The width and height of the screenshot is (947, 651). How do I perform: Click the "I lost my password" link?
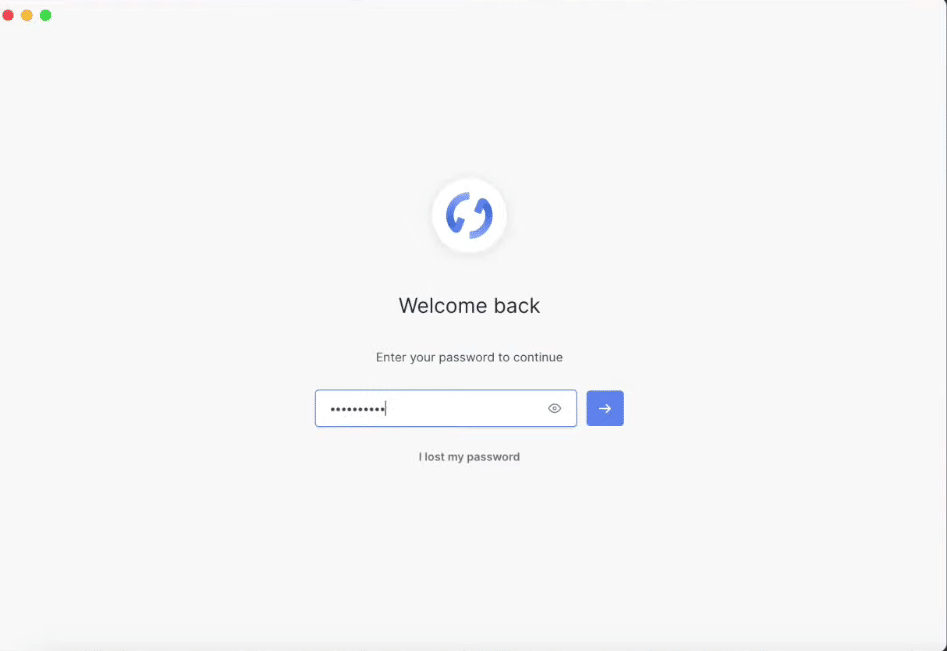tap(469, 457)
